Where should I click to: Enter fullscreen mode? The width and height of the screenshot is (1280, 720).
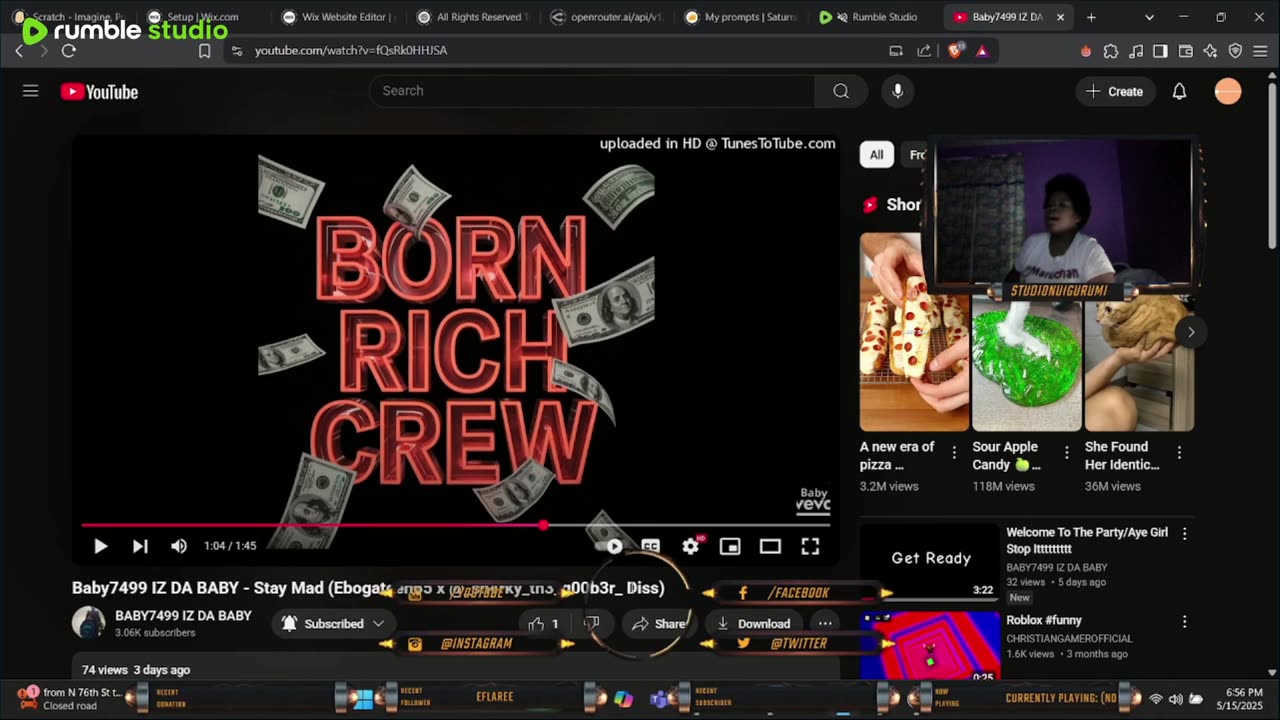tap(810, 546)
